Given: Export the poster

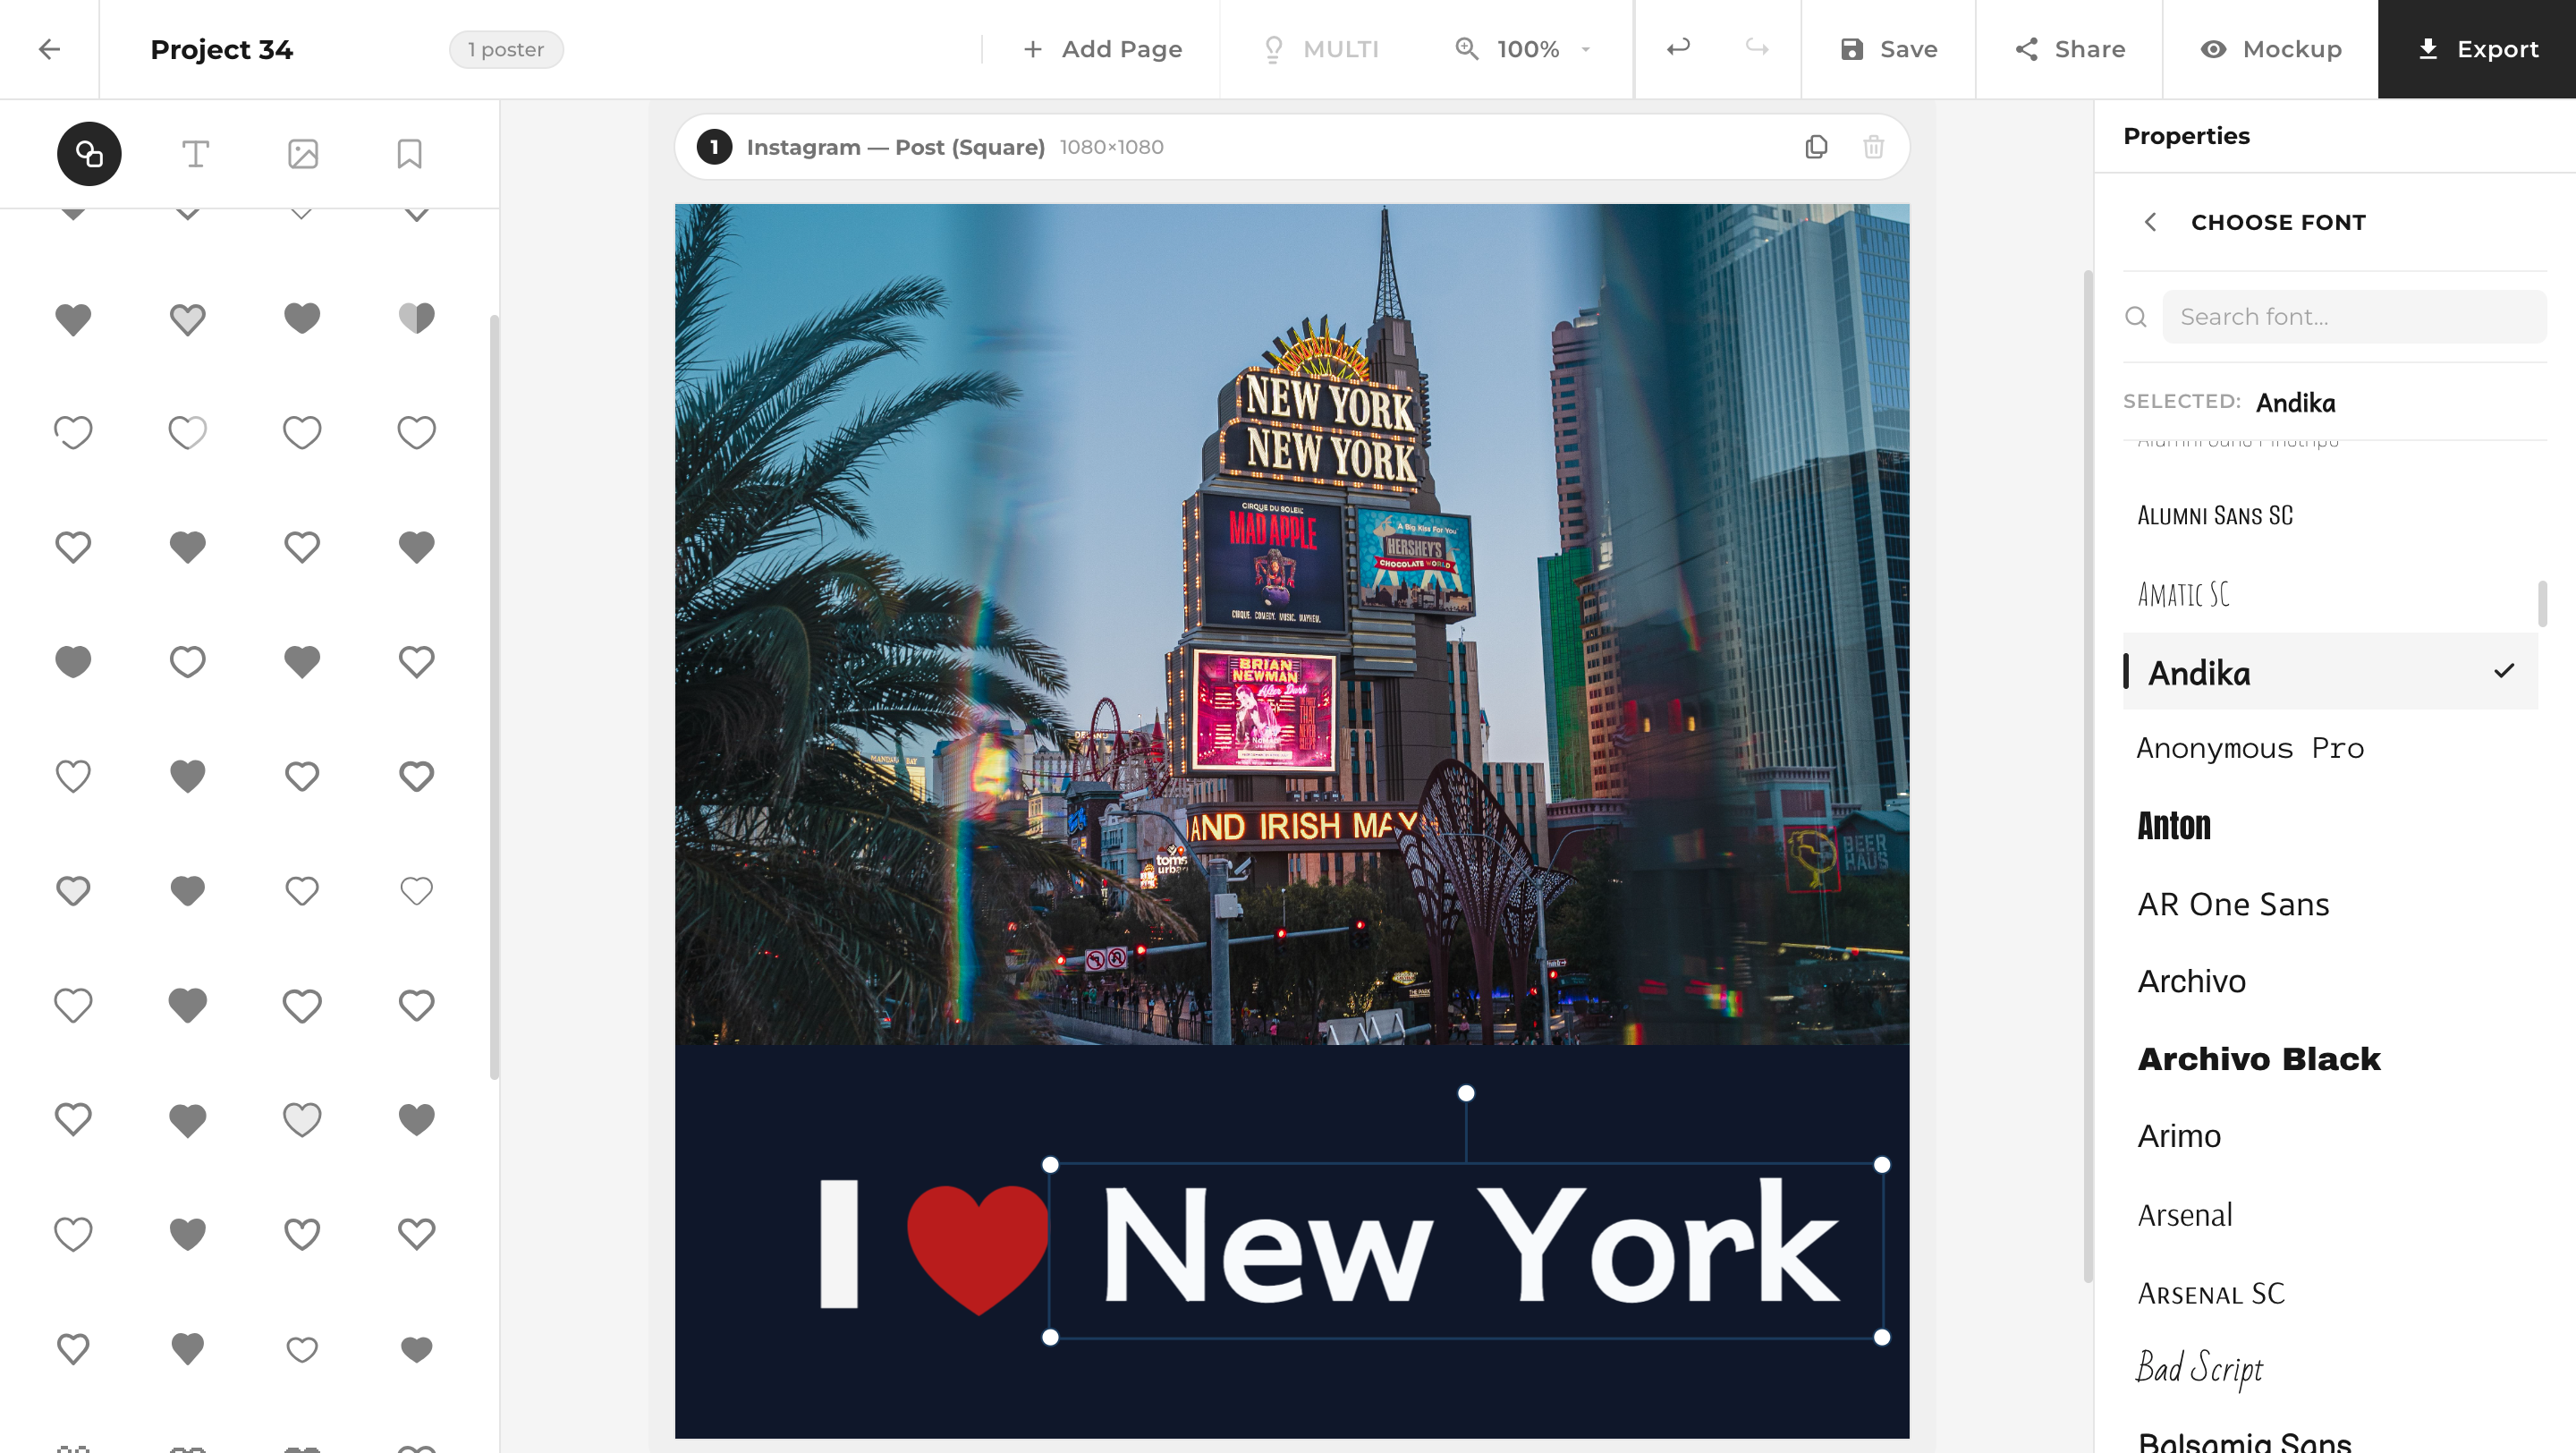Looking at the screenshot, I should 2478,49.
